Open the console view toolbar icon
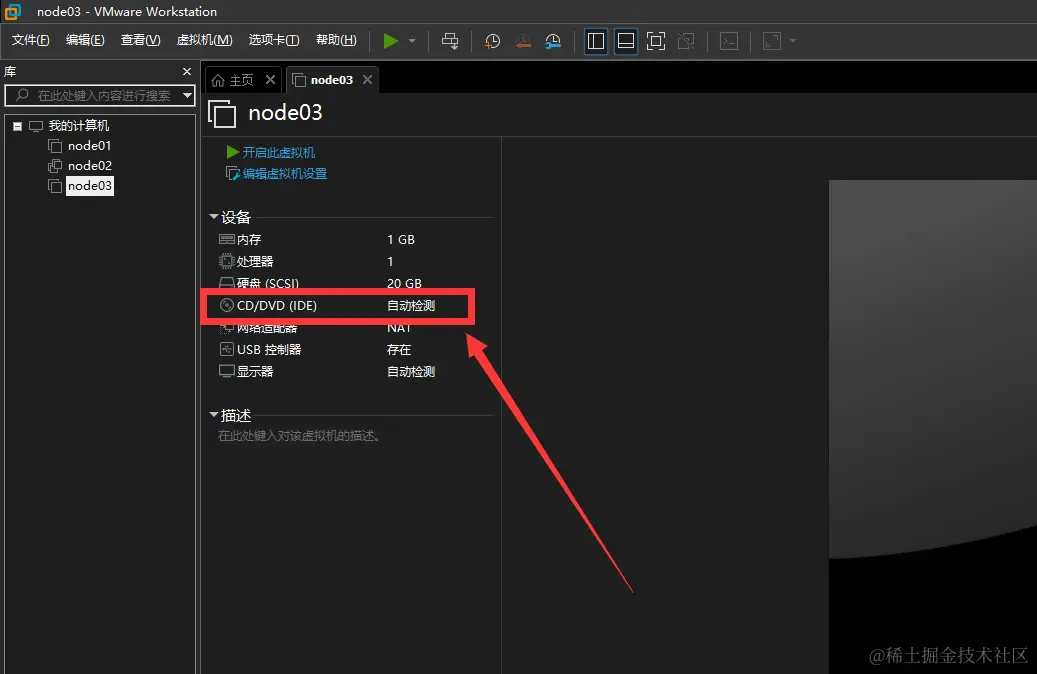The image size is (1037, 674). pos(729,41)
